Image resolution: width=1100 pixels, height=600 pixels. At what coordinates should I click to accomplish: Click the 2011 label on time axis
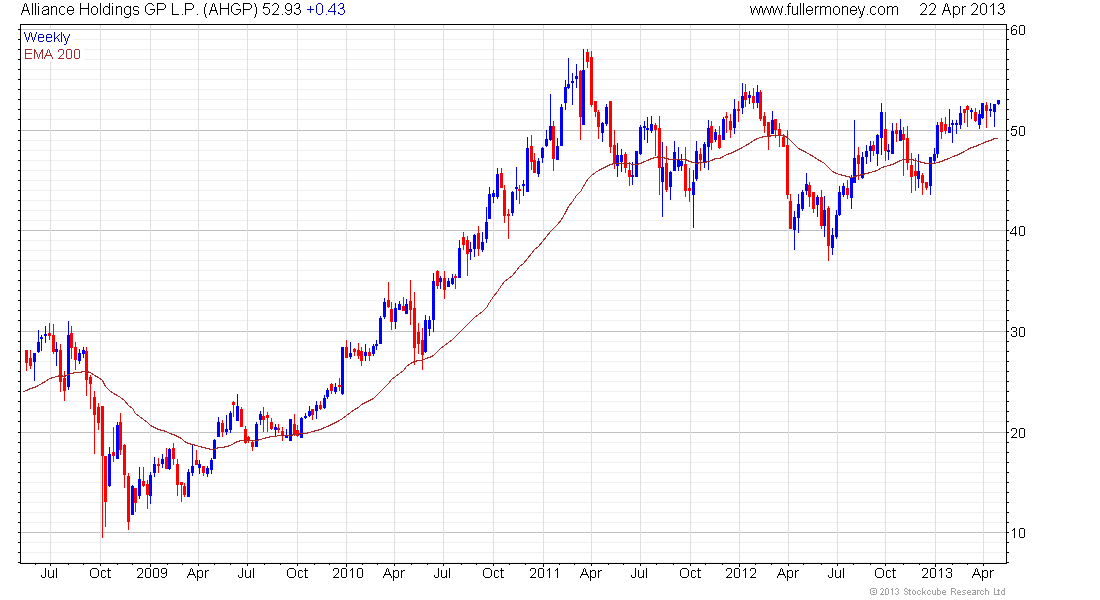[x=544, y=573]
